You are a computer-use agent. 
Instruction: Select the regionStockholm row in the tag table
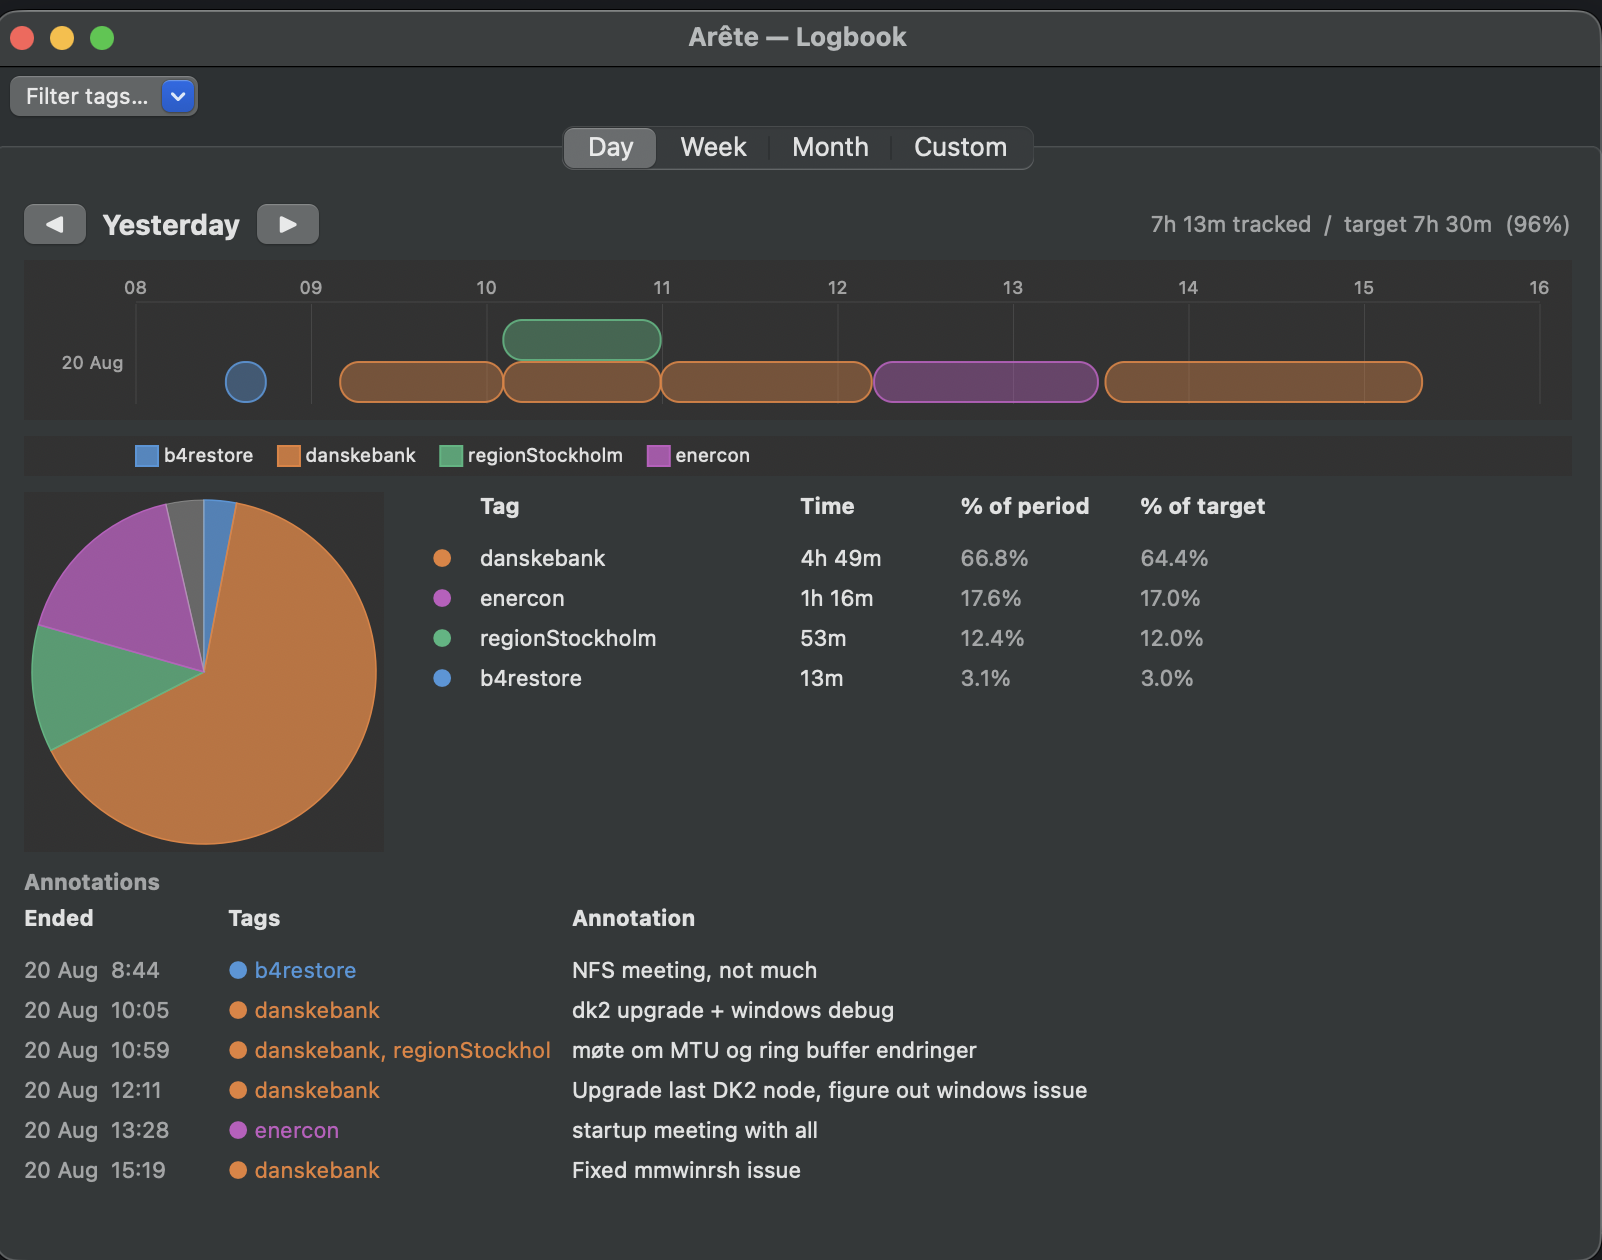[850, 638]
